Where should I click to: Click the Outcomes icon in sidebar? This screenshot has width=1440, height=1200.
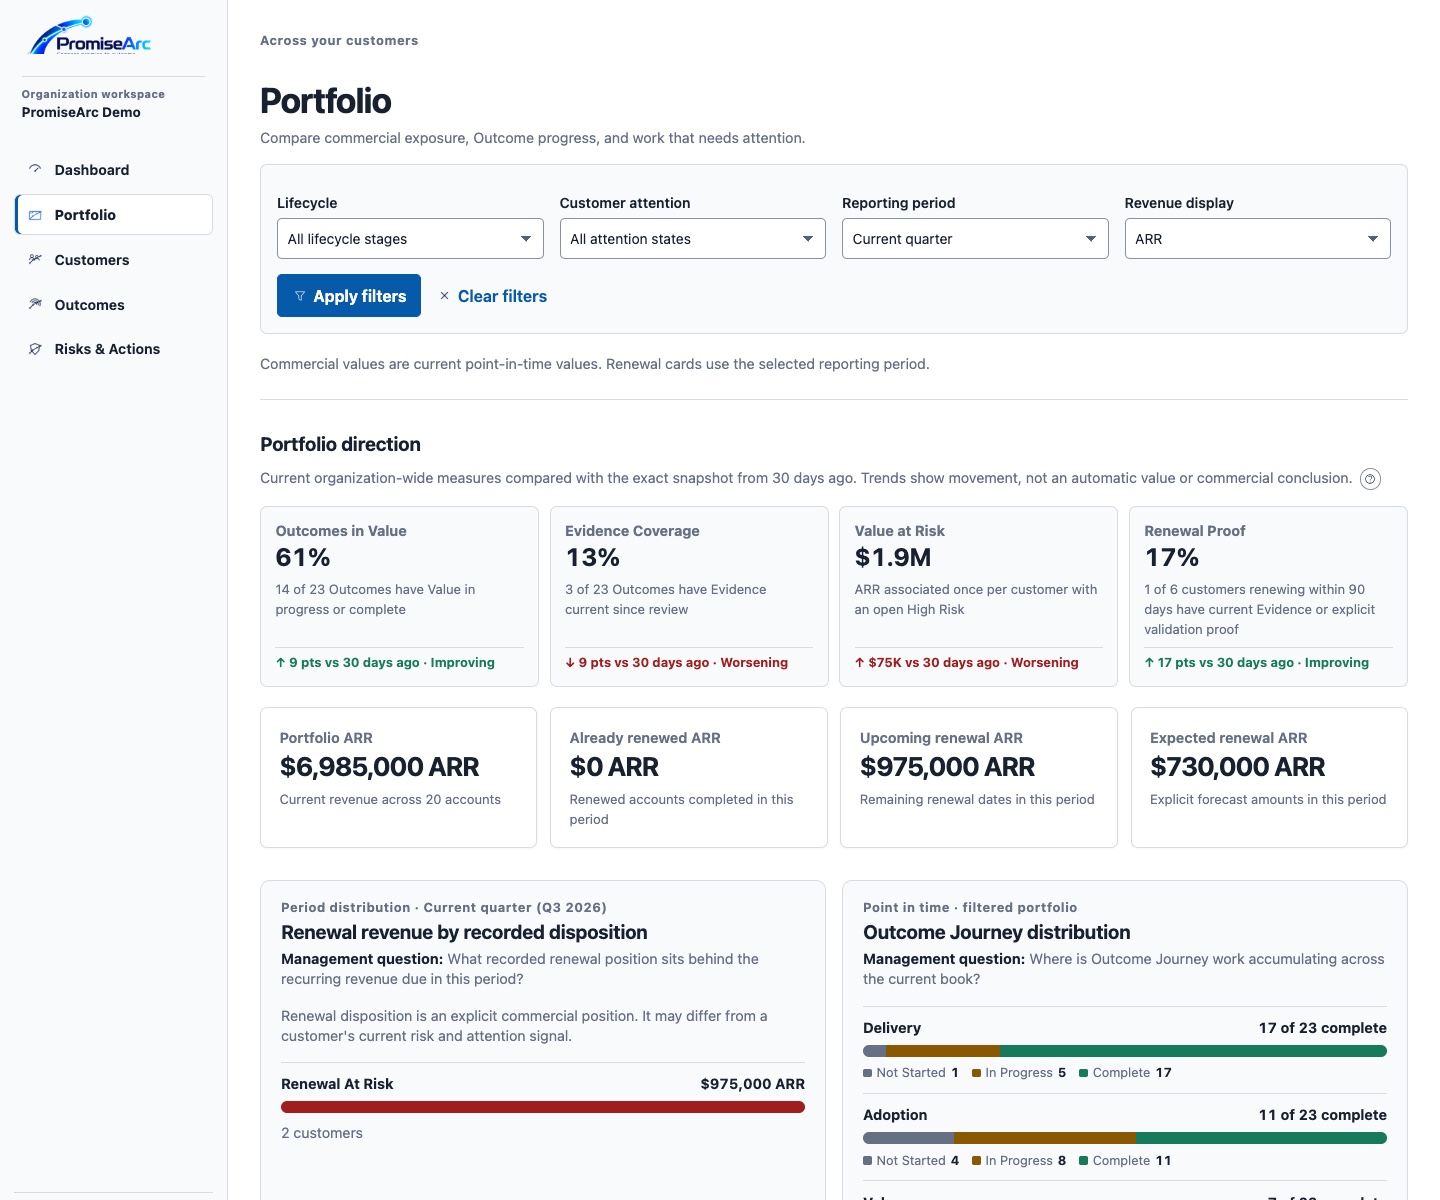click(x=35, y=304)
